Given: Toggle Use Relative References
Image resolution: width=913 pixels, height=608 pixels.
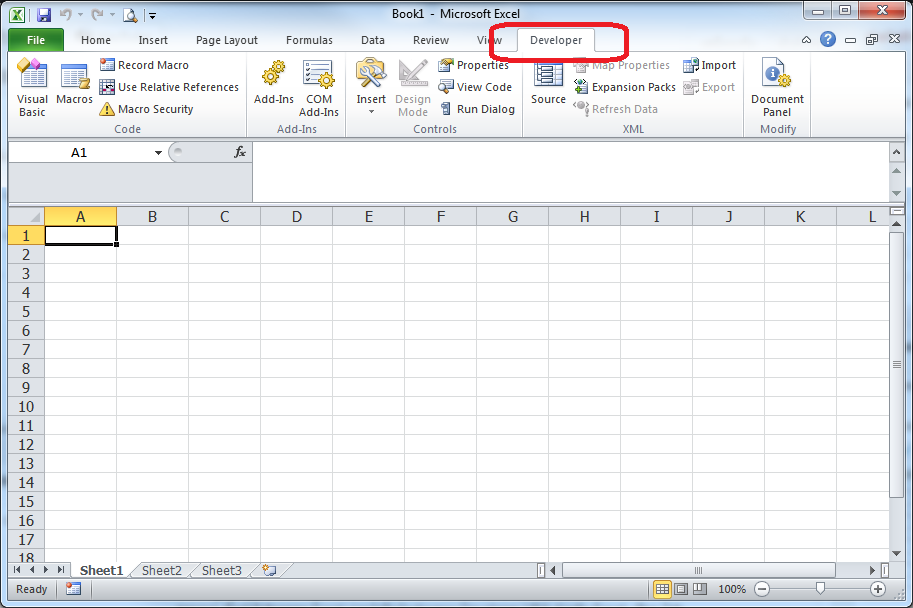Looking at the screenshot, I should tap(169, 87).
